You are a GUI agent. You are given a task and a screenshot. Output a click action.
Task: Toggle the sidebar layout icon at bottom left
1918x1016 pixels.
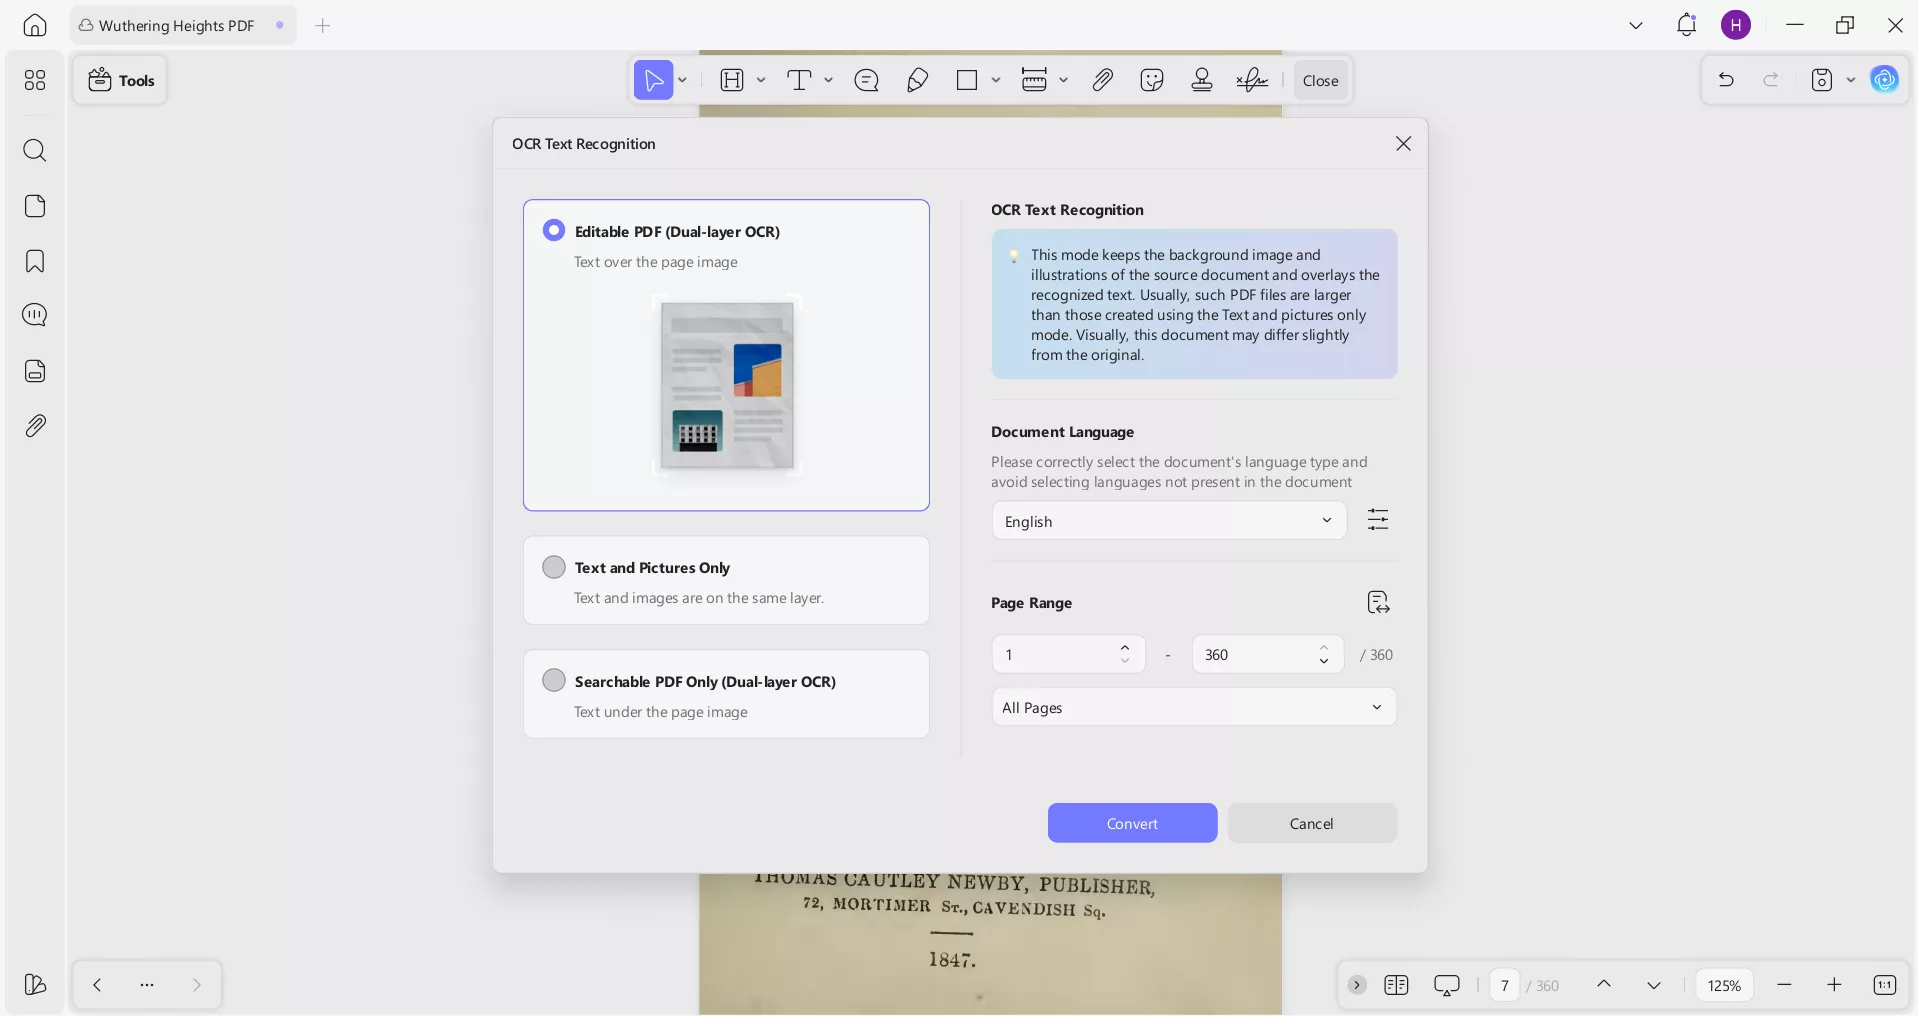tap(35, 985)
